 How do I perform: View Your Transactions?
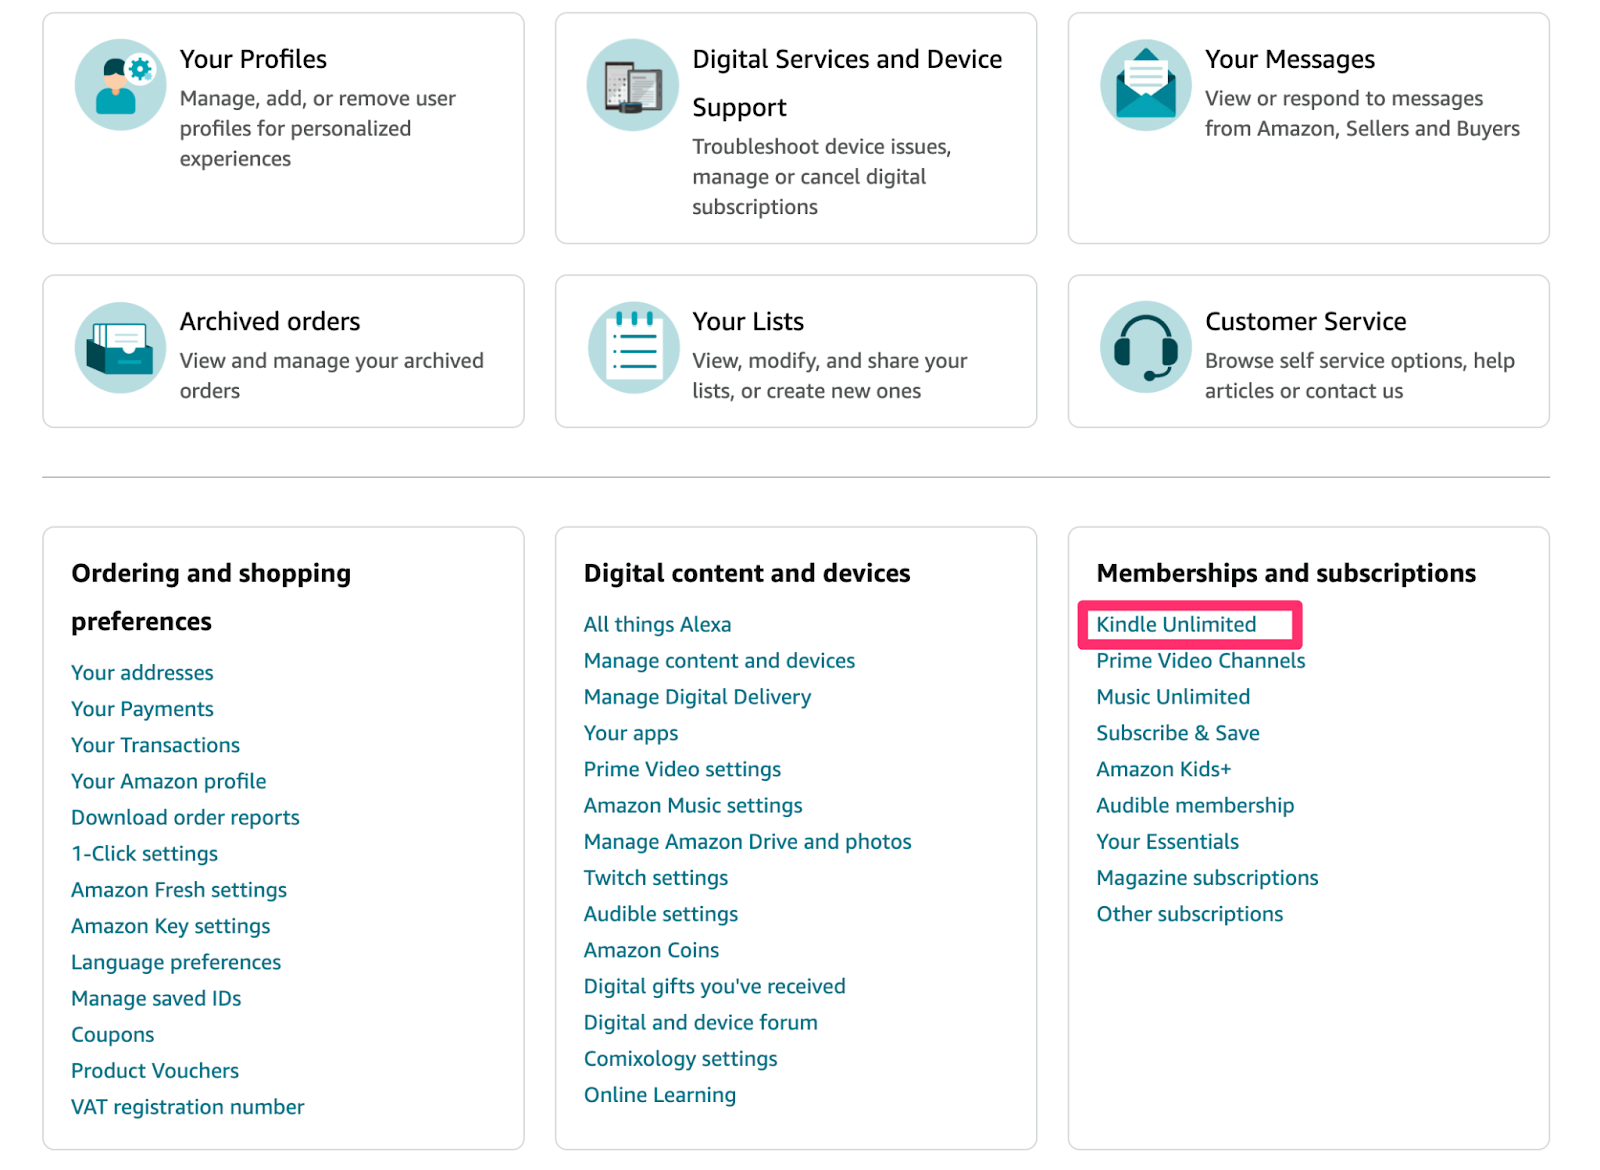click(x=155, y=745)
